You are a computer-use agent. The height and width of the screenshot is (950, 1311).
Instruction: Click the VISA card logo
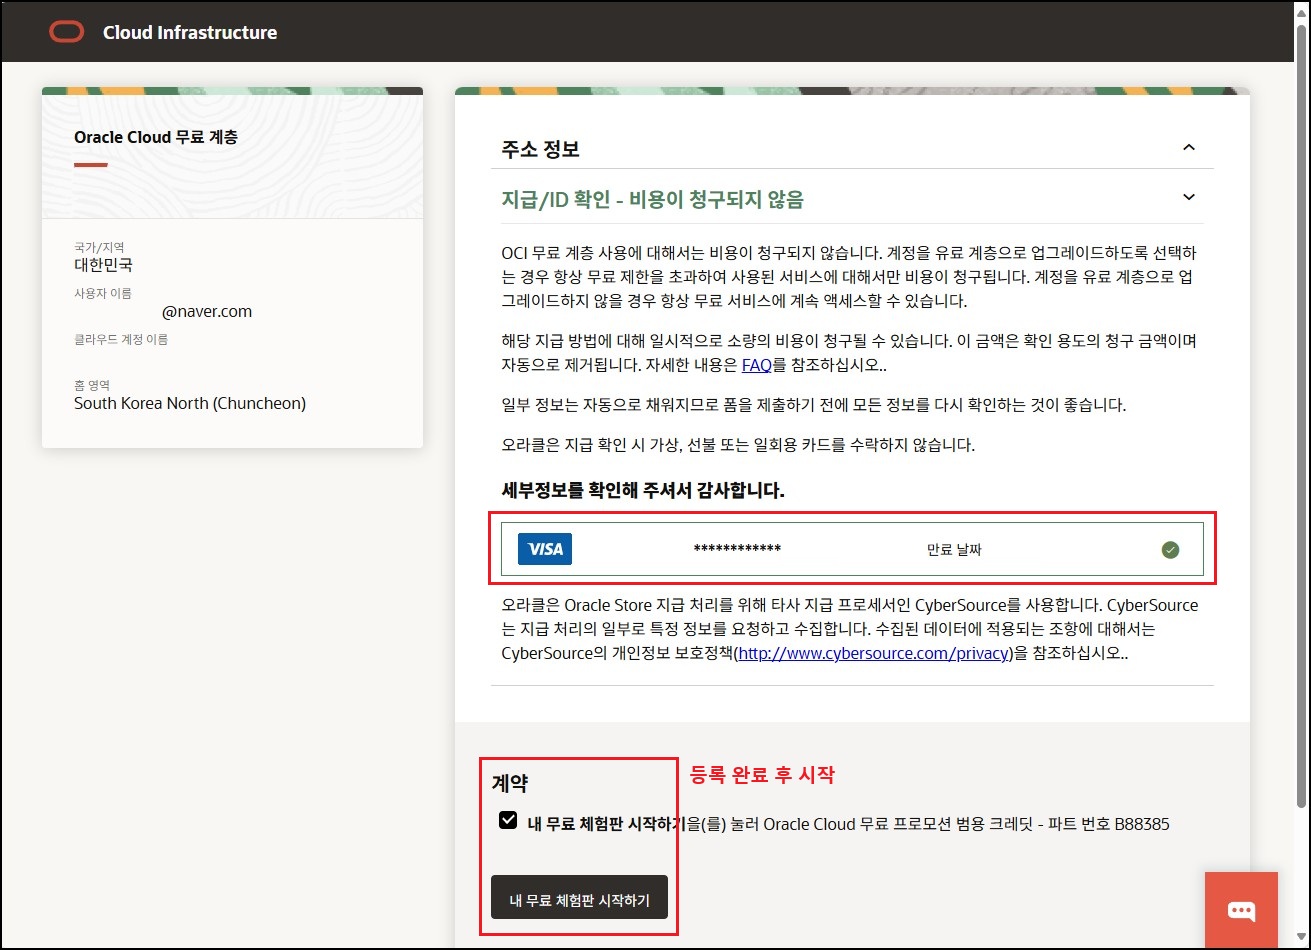pos(545,549)
